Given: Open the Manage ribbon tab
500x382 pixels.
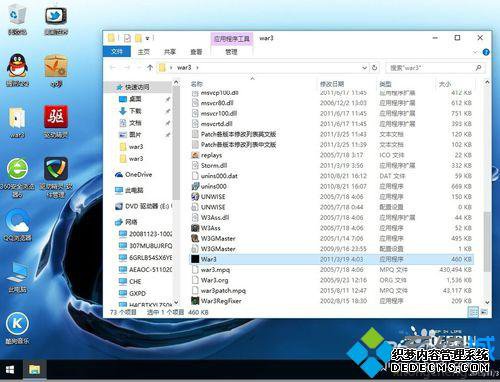Looking at the screenshot, I should (231, 52).
